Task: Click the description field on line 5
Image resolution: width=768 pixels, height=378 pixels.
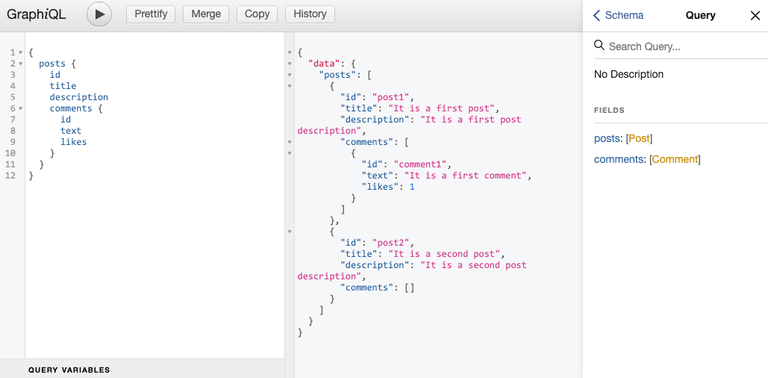Action: tap(79, 97)
